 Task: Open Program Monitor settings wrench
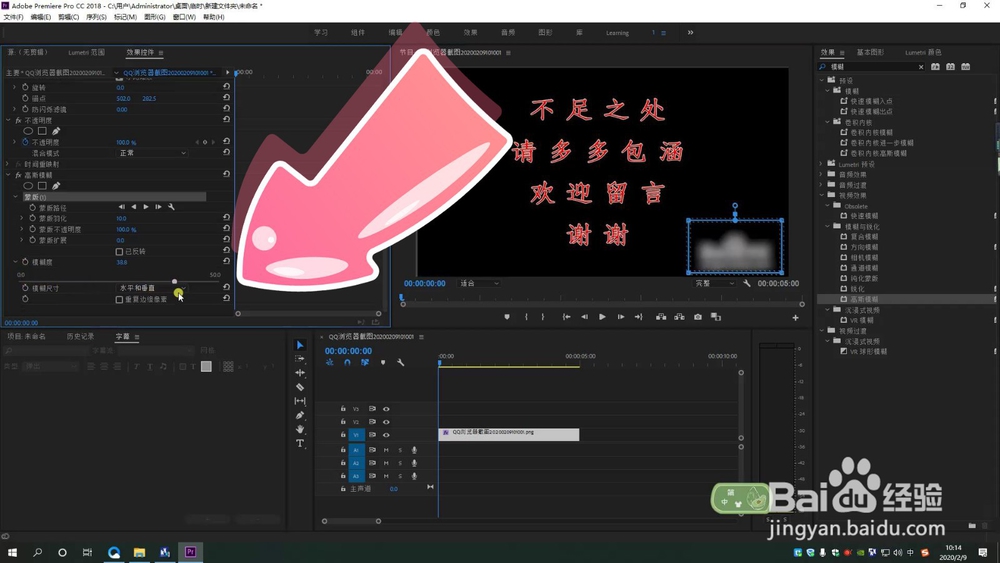point(747,283)
